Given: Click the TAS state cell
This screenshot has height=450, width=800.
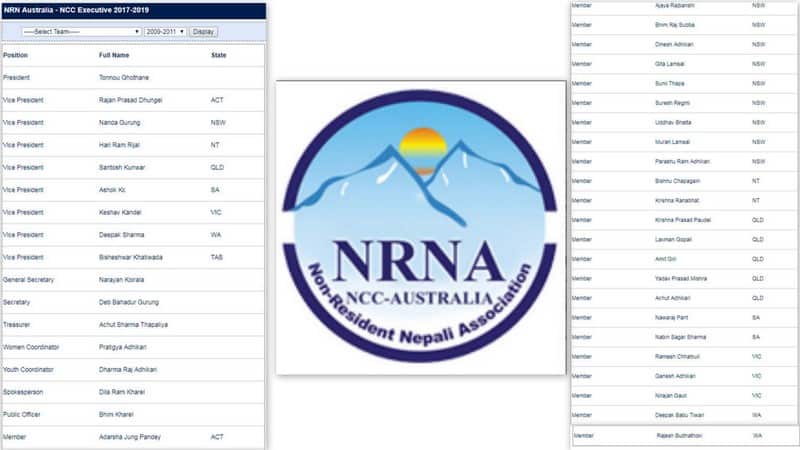Looking at the screenshot, I should [x=217, y=257].
